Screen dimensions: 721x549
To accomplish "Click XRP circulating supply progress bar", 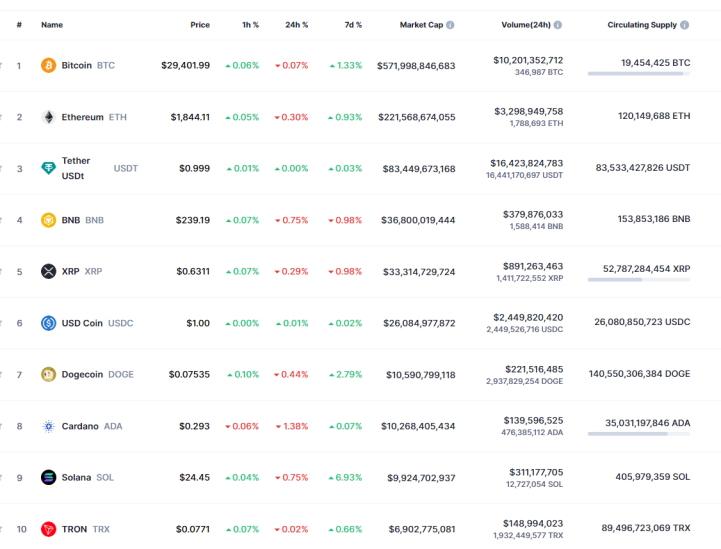I will (x=639, y=280).
